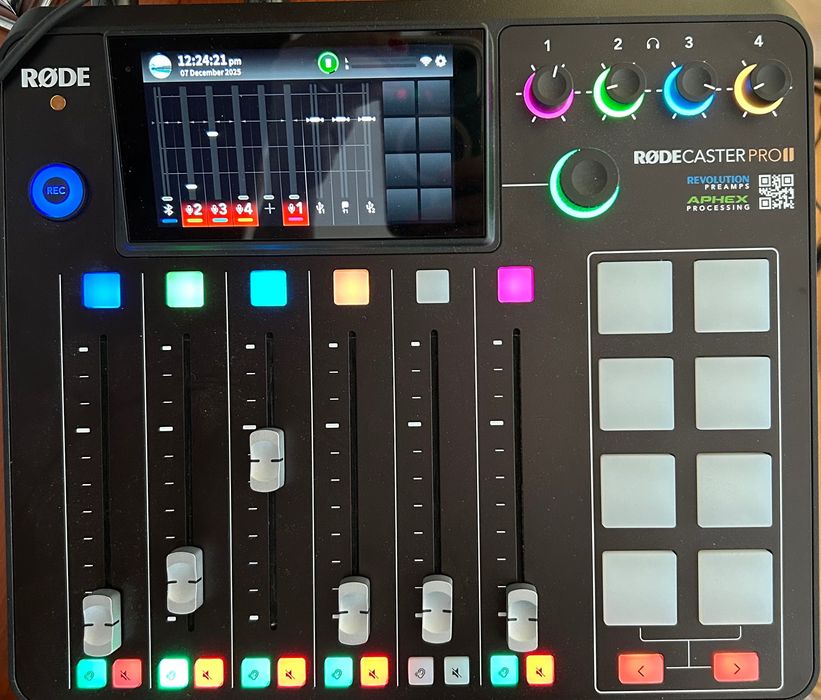
Task: Mute the orange channel using its mute button
Action: click(374, 672)
